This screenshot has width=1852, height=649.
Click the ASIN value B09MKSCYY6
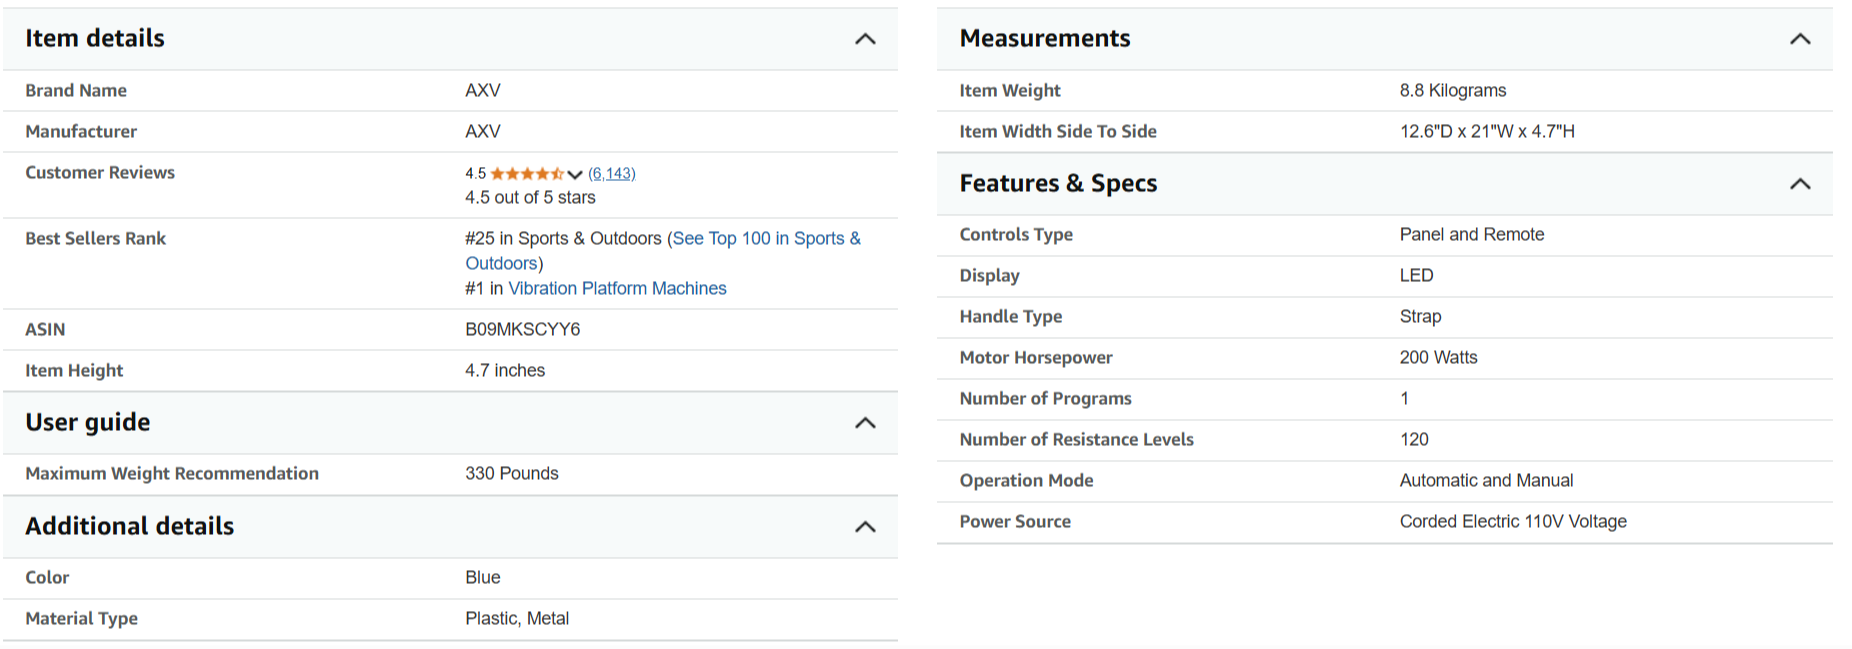point(522,329)
